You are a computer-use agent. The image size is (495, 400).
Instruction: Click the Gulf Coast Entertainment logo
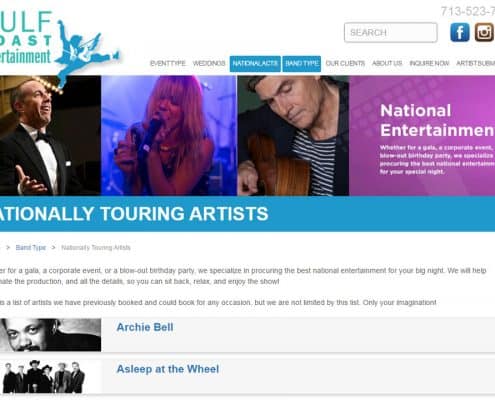(59, 47)
